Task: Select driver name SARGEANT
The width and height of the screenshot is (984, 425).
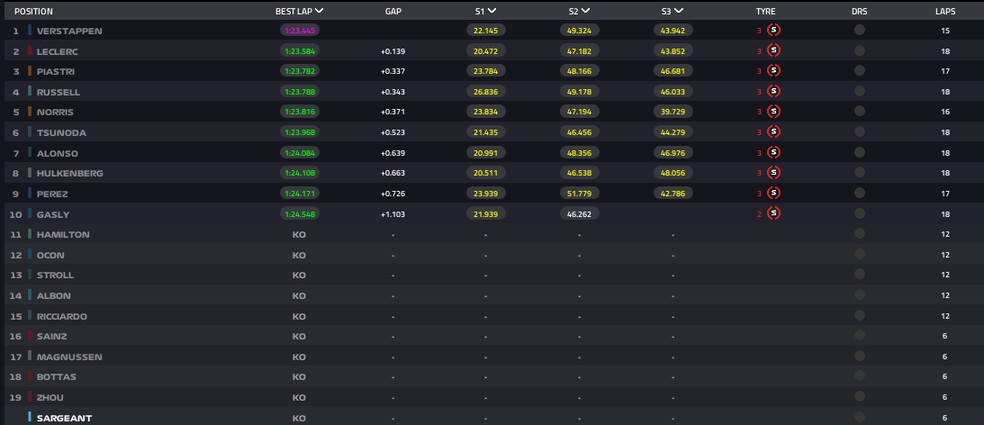Action: (64, 418)
